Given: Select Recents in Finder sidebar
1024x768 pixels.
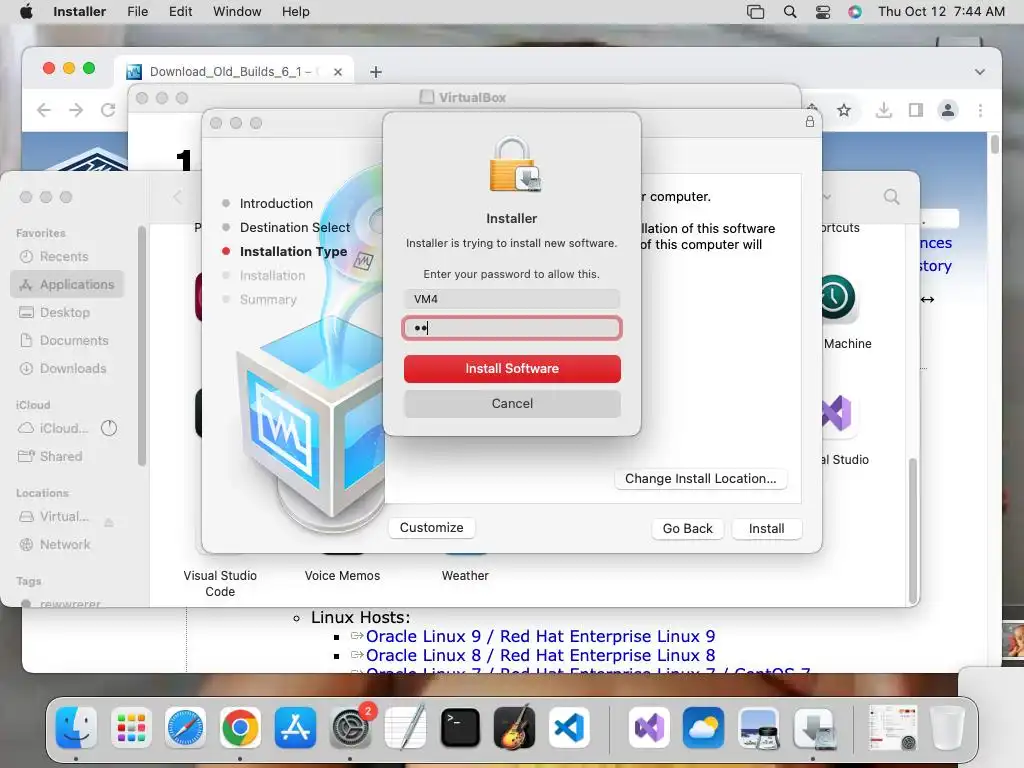Looking at the screenshot, I should pos(67,257).
